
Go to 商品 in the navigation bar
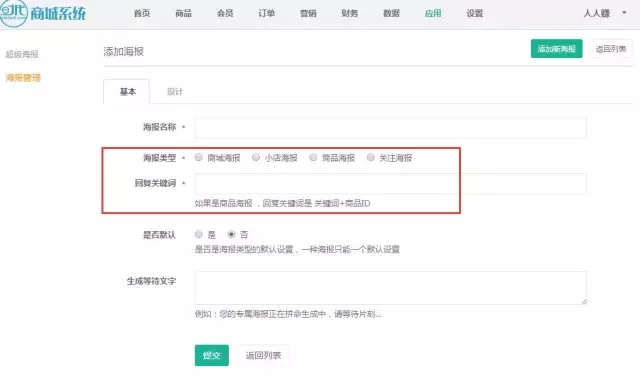[x=184, y=13]
